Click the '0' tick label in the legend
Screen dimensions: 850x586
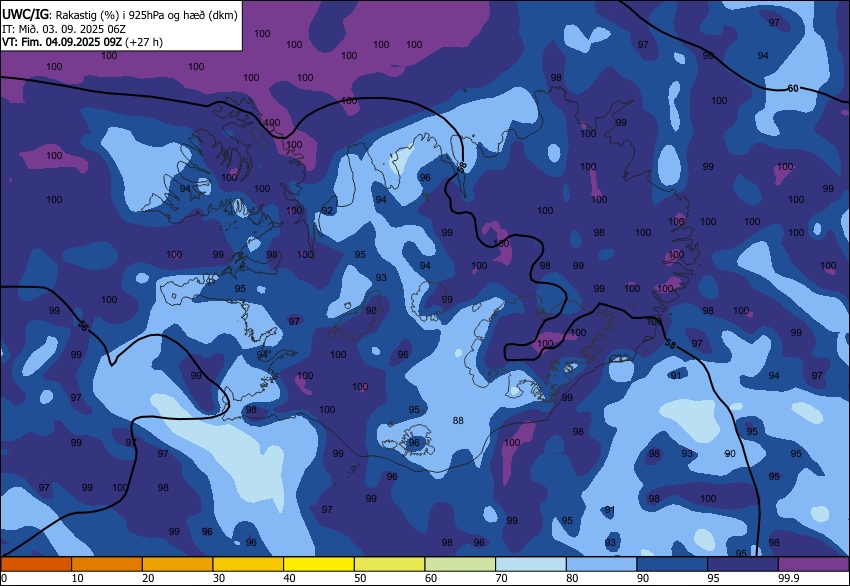coord(4,578)
